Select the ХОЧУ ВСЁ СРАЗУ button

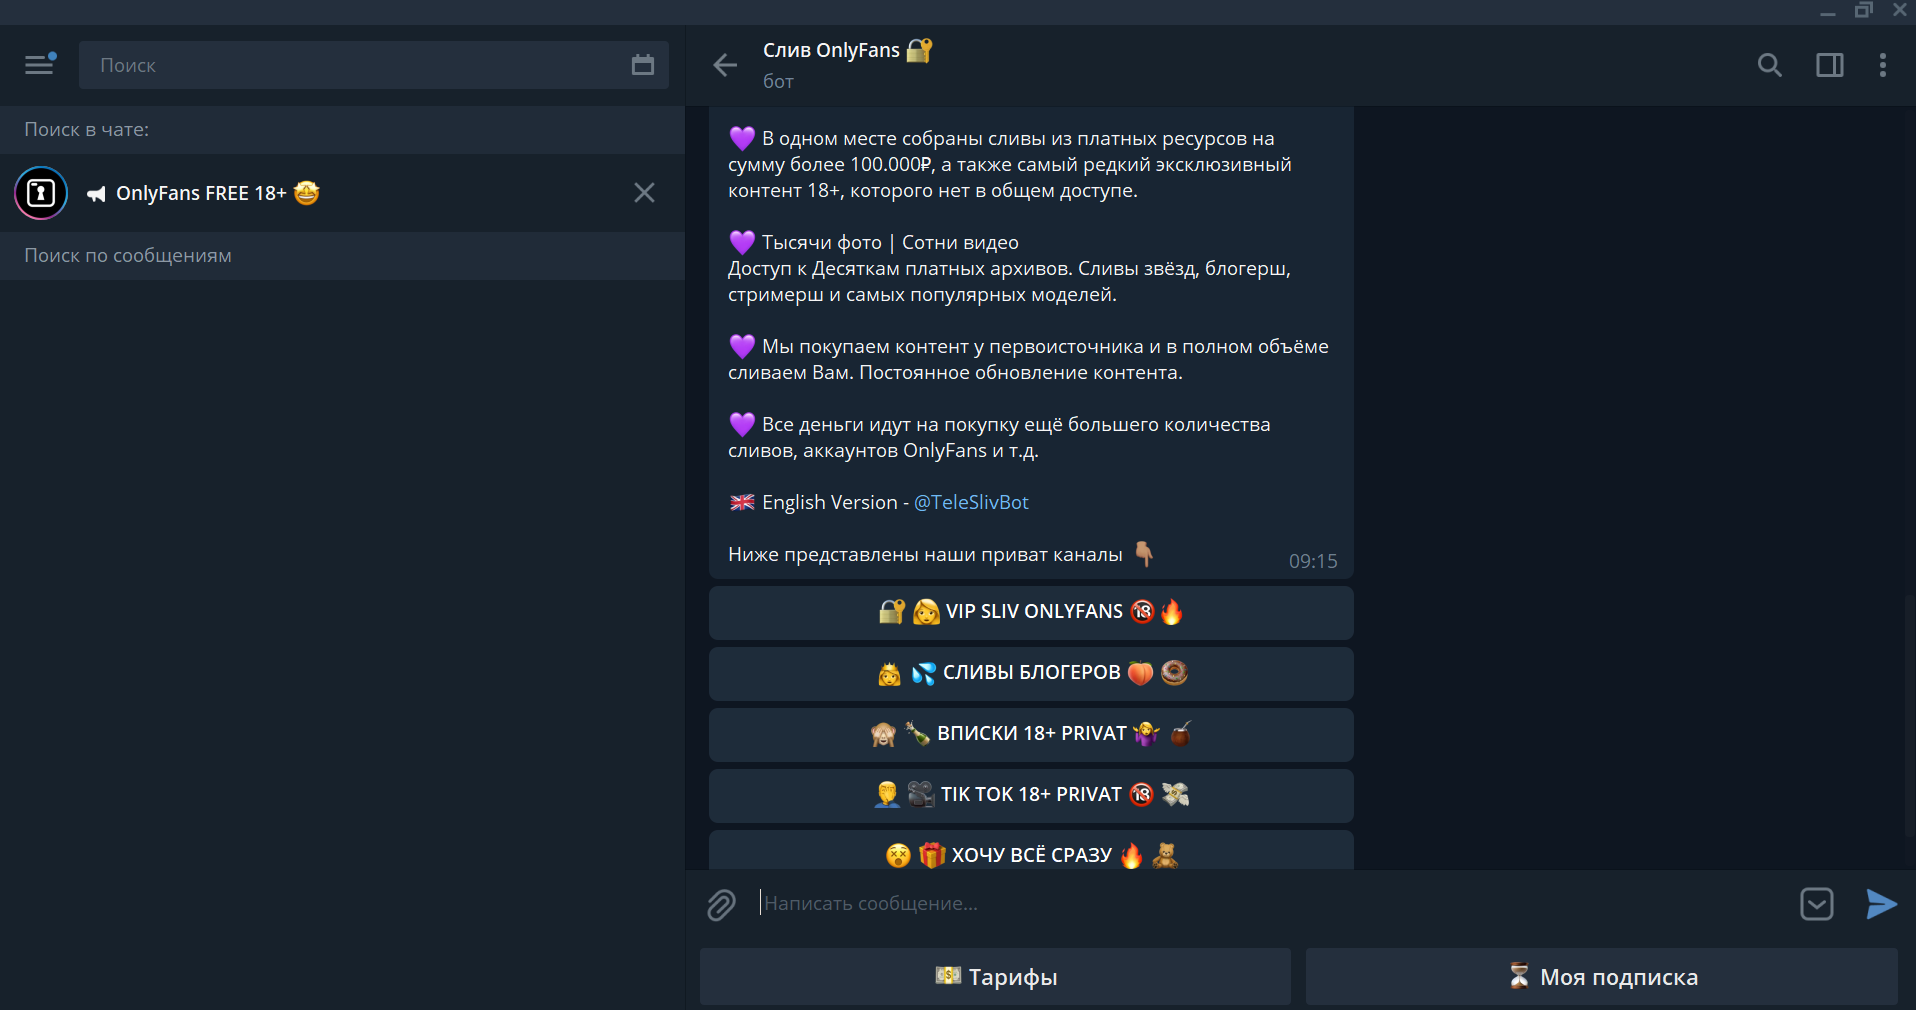[x=1031, y=851]
